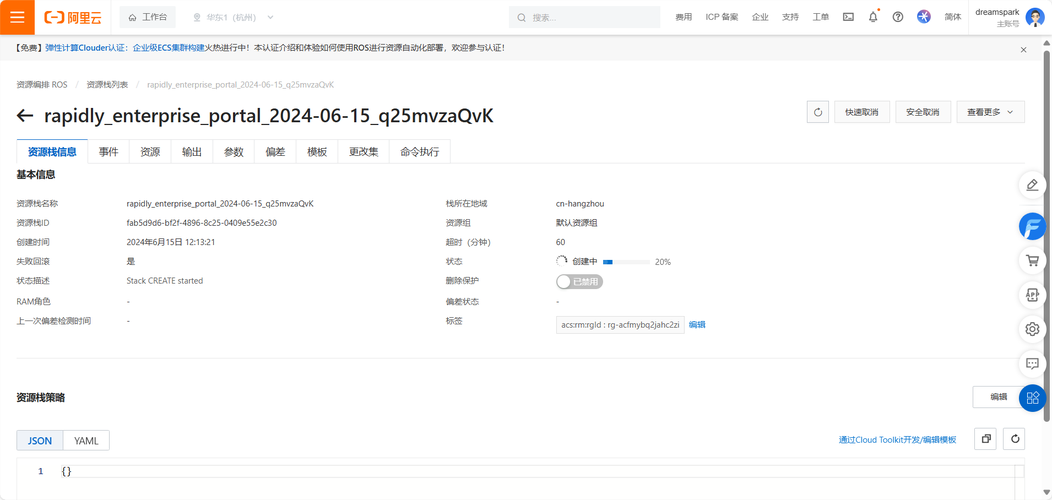Open the 工单 menu
Image resolution: width=1052 pixels, height=500 pixels.
pyautogui.click(x=821, y=17)
